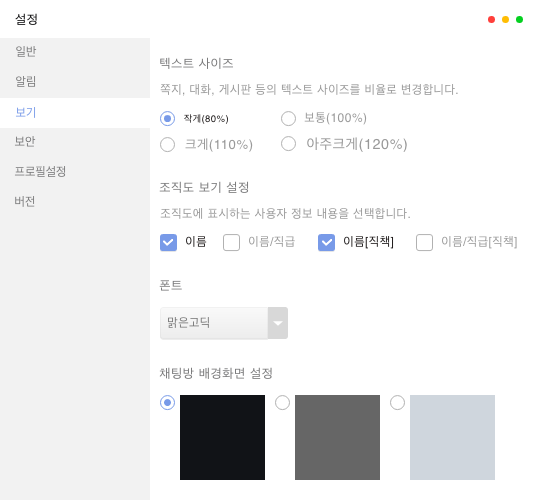535x500 pixels.
Task: Check the 이름/직급[직책] checkbox
Action: 424,242
